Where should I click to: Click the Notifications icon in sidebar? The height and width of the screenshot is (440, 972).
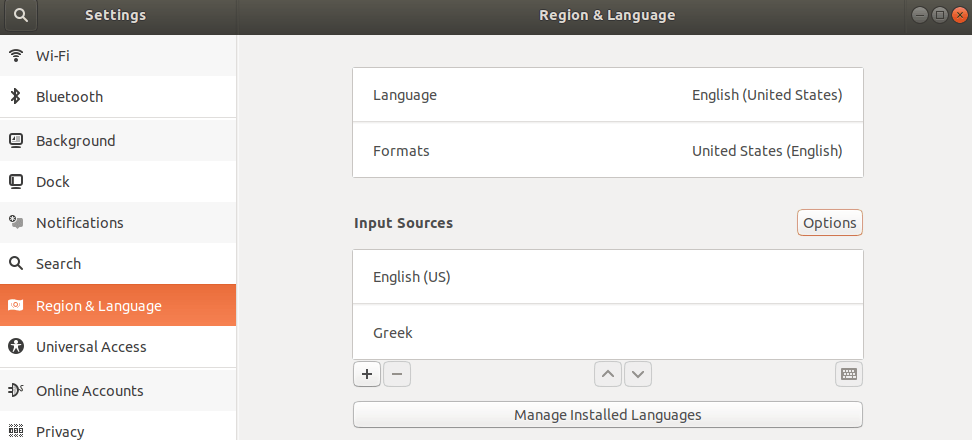coord(16,223)
